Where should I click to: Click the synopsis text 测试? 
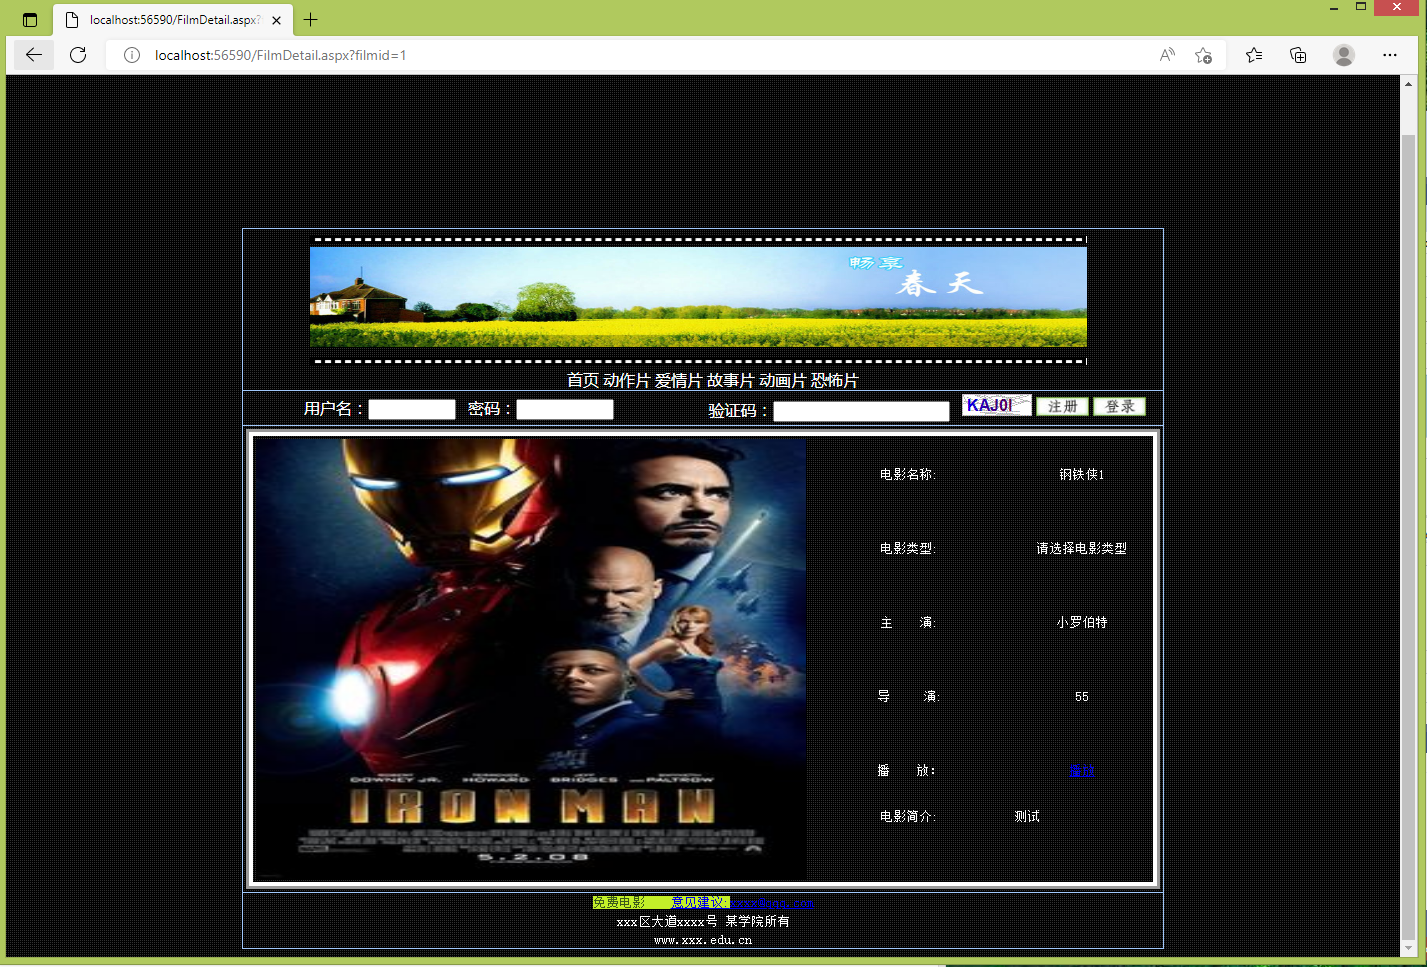1027,816
